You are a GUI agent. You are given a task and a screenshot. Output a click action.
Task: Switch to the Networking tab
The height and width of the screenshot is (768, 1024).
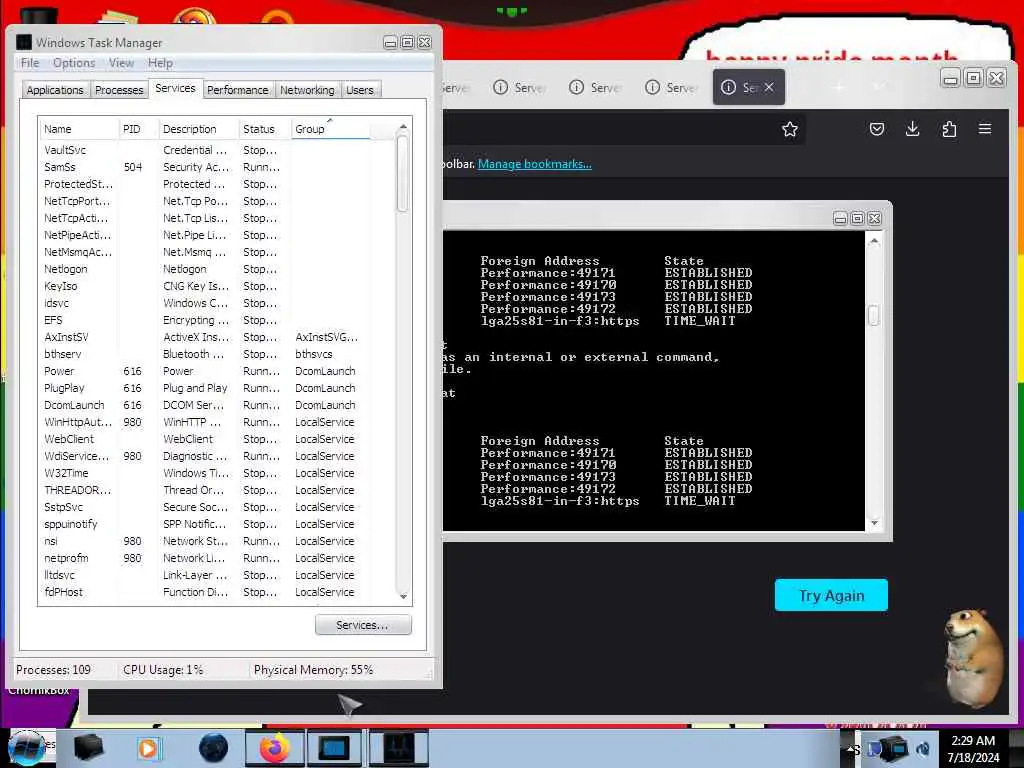click(x=307, y=89)
